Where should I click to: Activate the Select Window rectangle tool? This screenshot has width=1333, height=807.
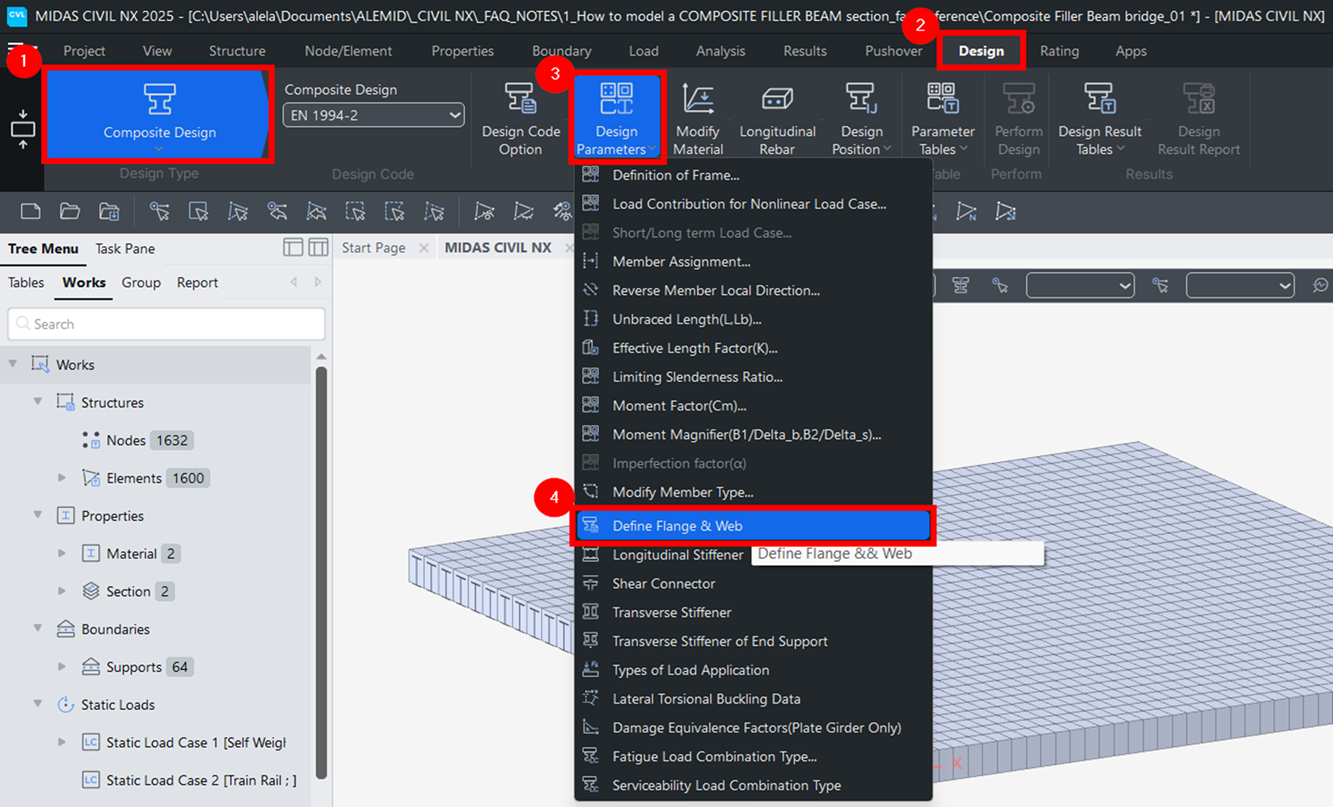[x=198, y=211]
